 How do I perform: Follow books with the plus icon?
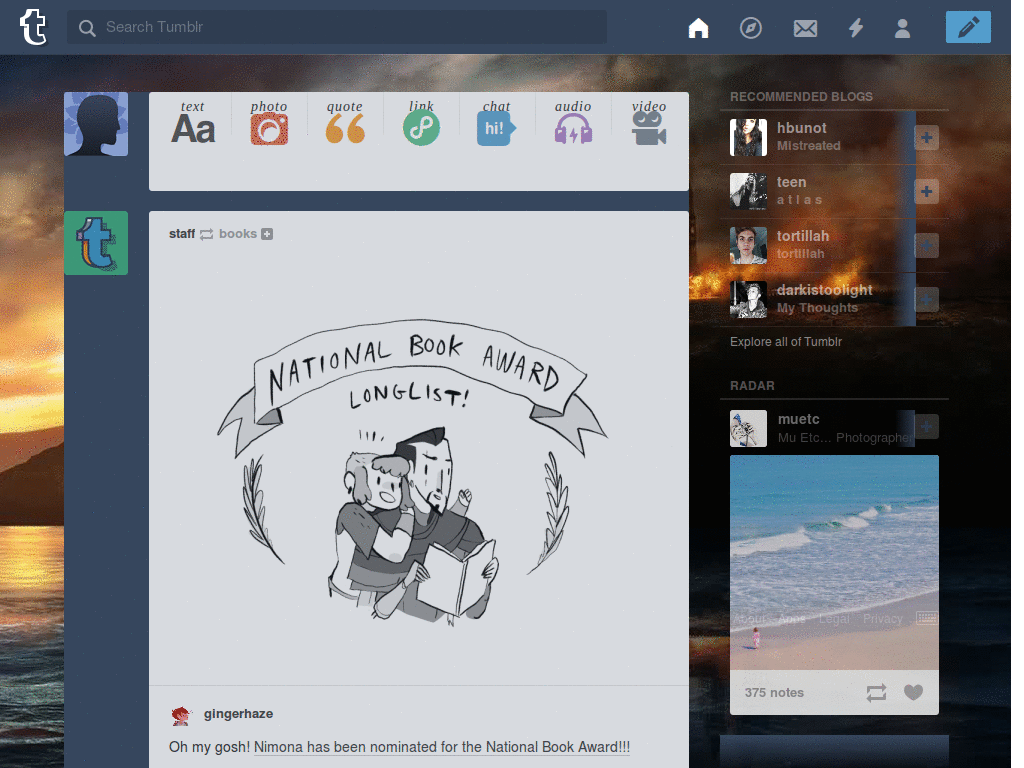coord(267,234)
